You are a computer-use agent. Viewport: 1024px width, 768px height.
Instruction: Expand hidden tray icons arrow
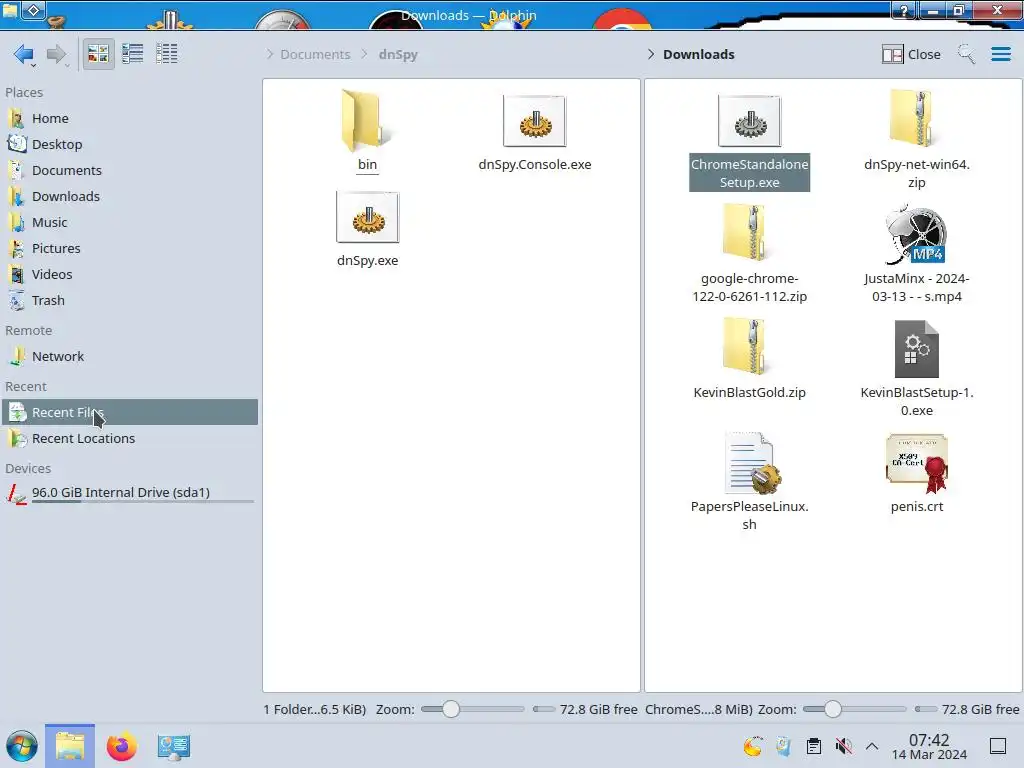click(872, 746)
